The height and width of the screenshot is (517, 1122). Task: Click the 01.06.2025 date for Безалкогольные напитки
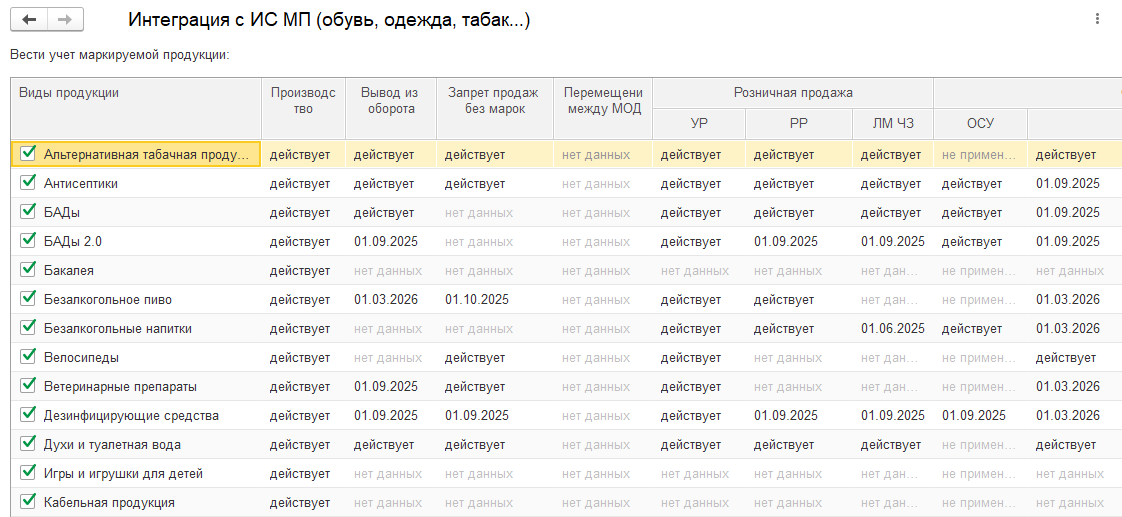click(892, 328)
